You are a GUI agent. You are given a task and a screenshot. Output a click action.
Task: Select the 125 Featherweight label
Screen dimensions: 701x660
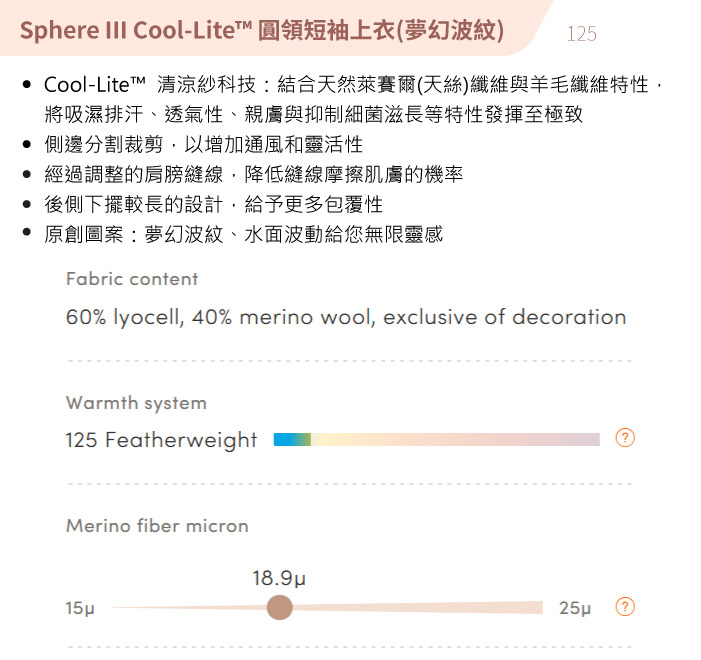(x=161, y=440)
